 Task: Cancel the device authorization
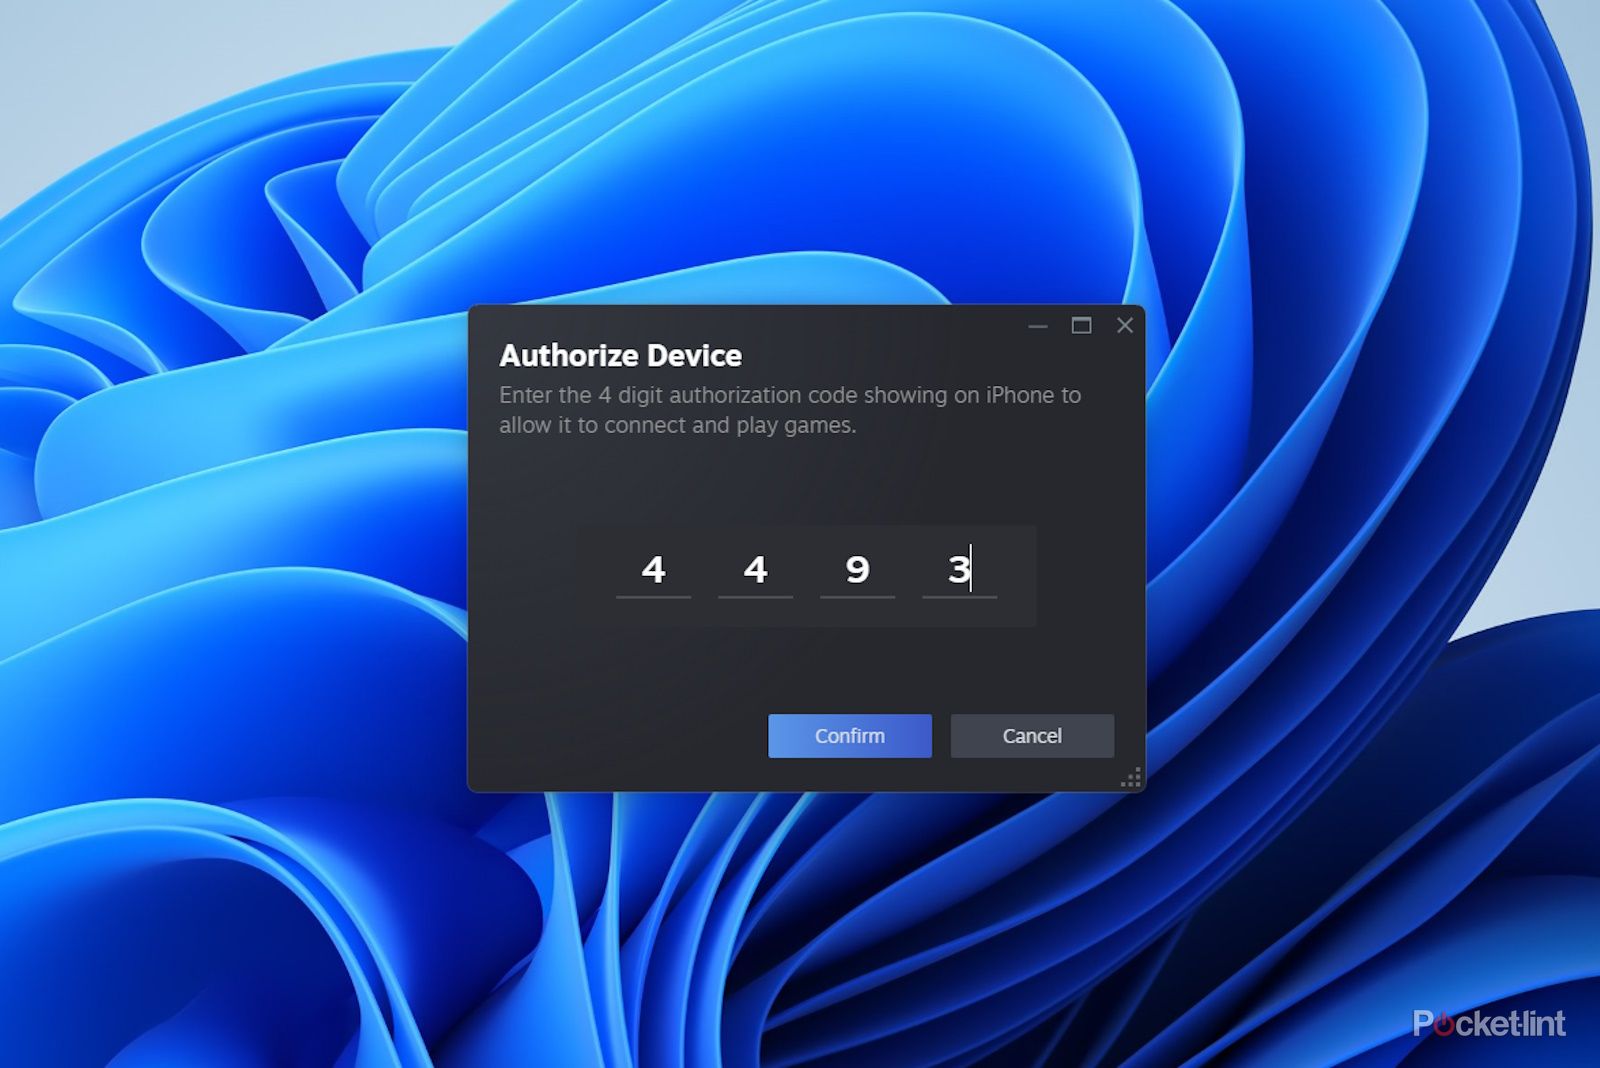[1032, 736]
